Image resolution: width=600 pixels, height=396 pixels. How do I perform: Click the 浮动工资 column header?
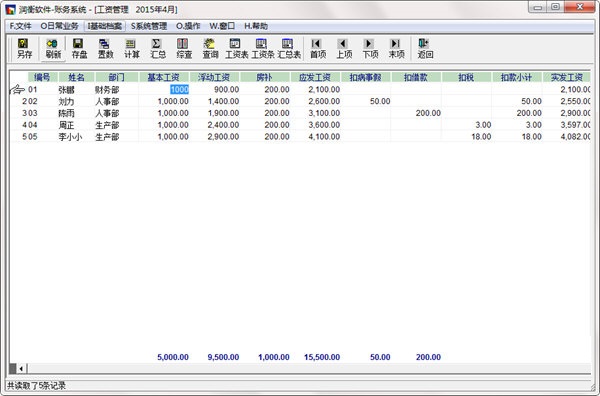214,77
